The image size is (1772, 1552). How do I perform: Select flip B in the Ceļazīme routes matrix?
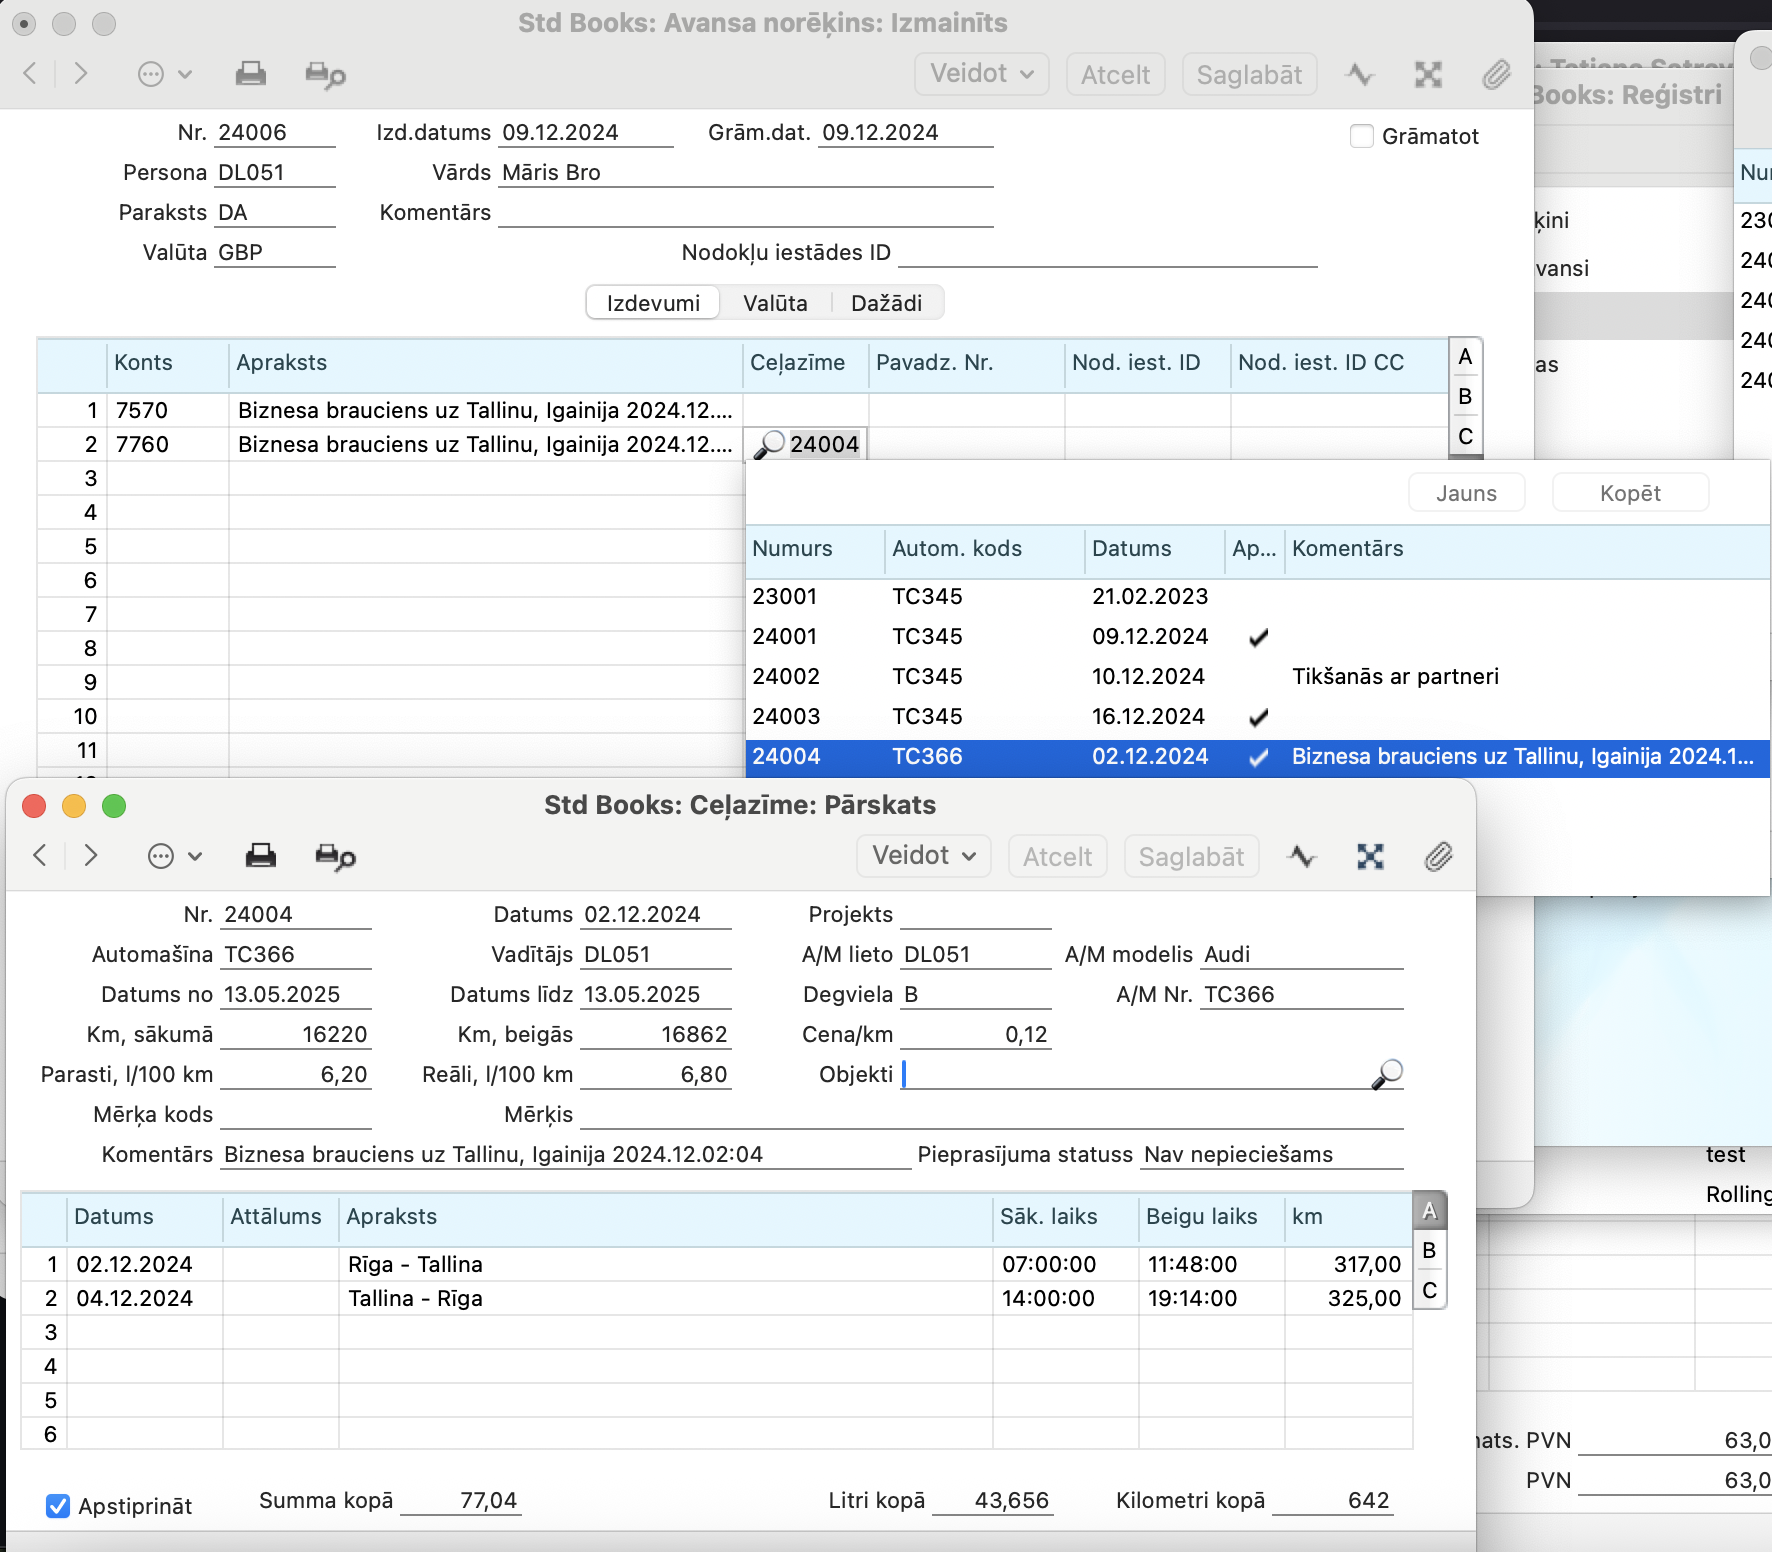[x=1429, y=1251]
